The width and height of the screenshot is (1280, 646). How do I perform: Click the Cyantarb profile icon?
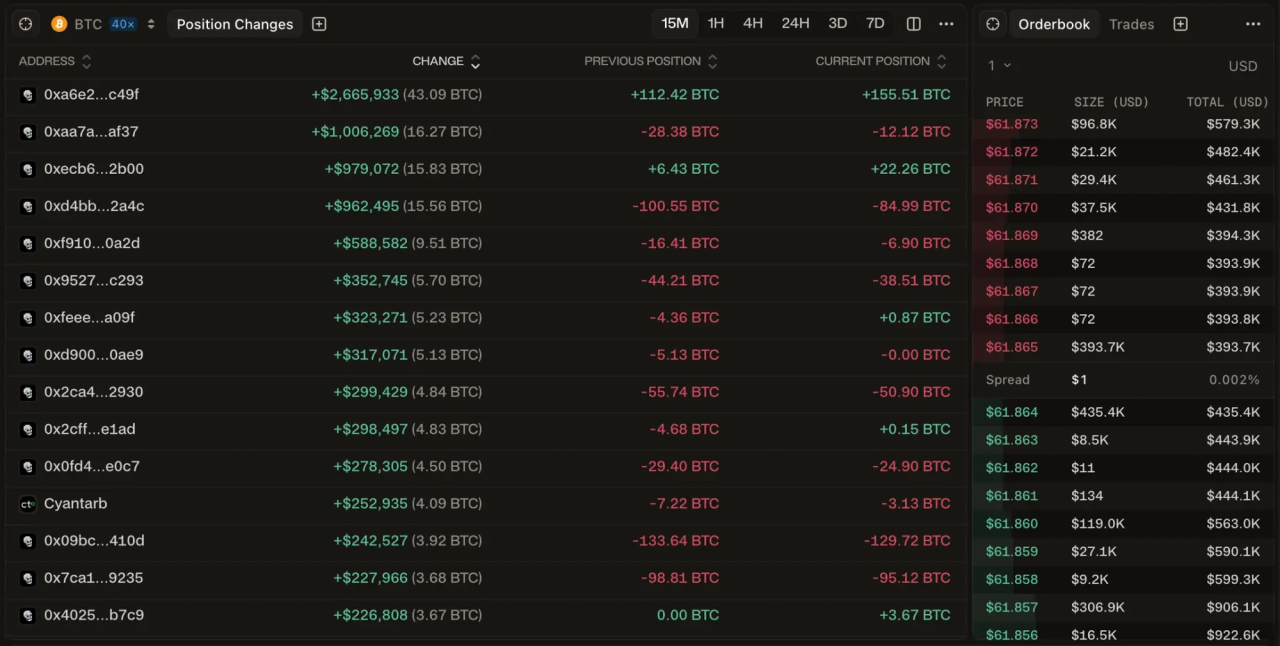28,504
